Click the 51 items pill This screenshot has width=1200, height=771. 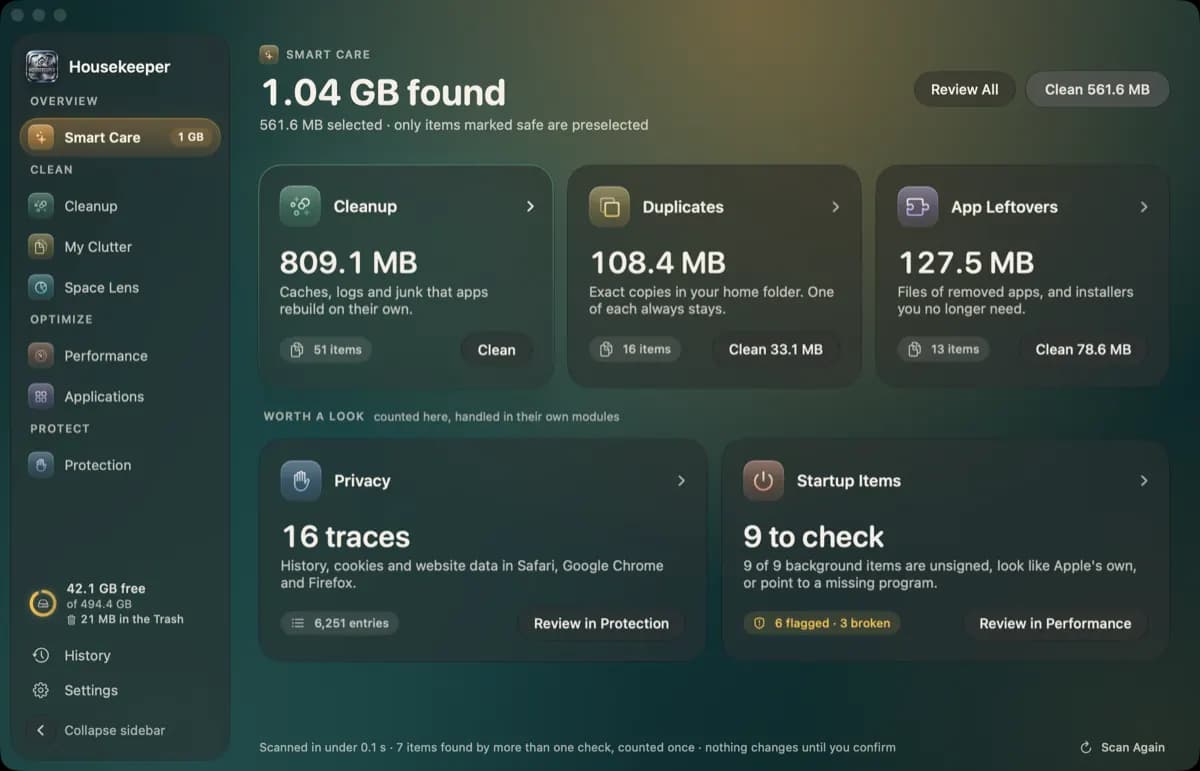coord(326,350)
